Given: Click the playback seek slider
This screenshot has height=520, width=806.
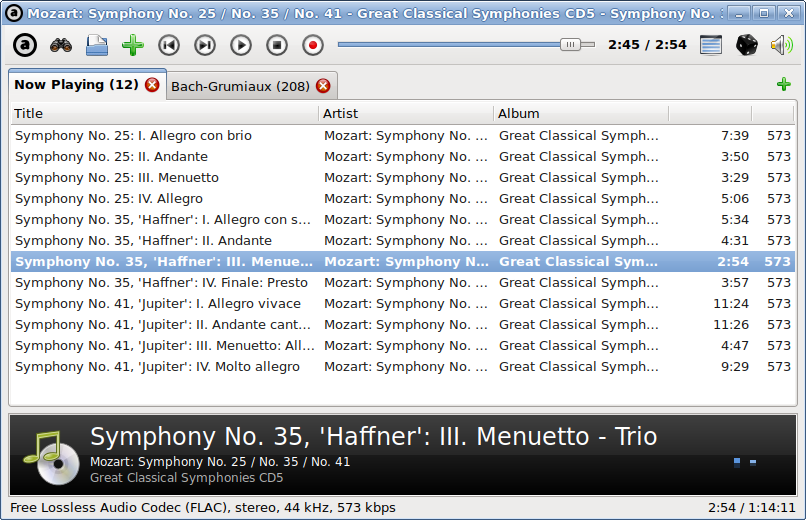Looking at the screenshot, I should coord(466,45).
